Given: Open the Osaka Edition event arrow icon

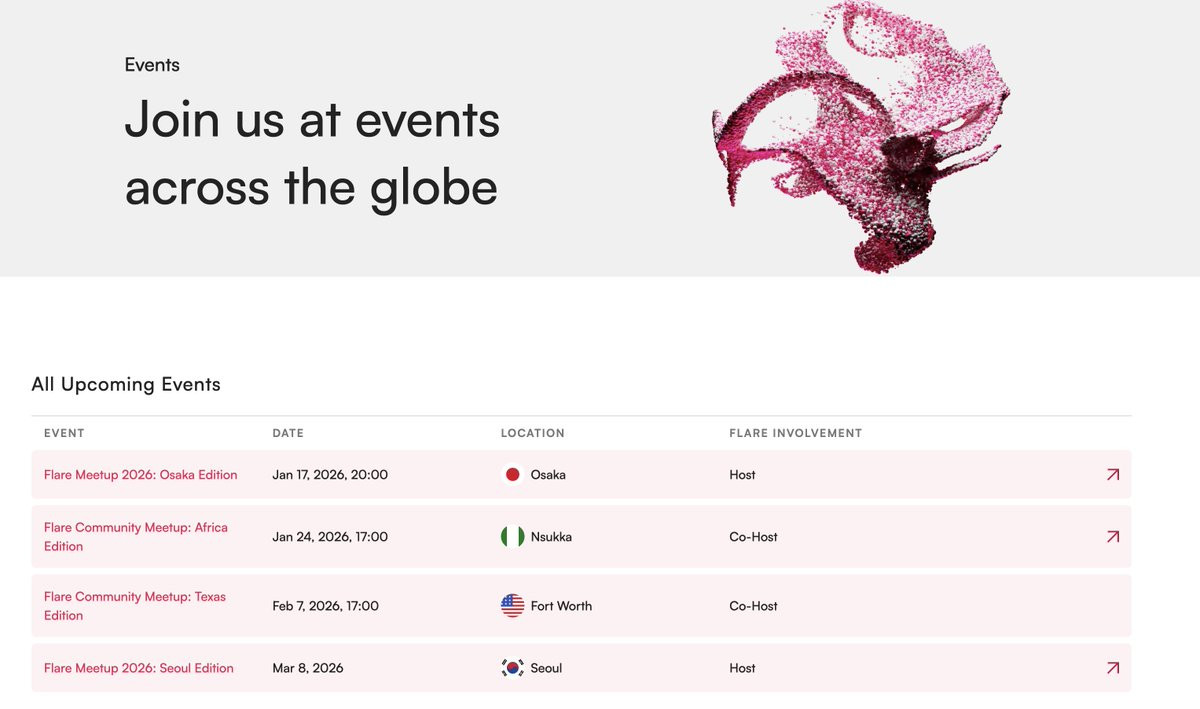Looking at the screenshot, I should (1112, 475).
